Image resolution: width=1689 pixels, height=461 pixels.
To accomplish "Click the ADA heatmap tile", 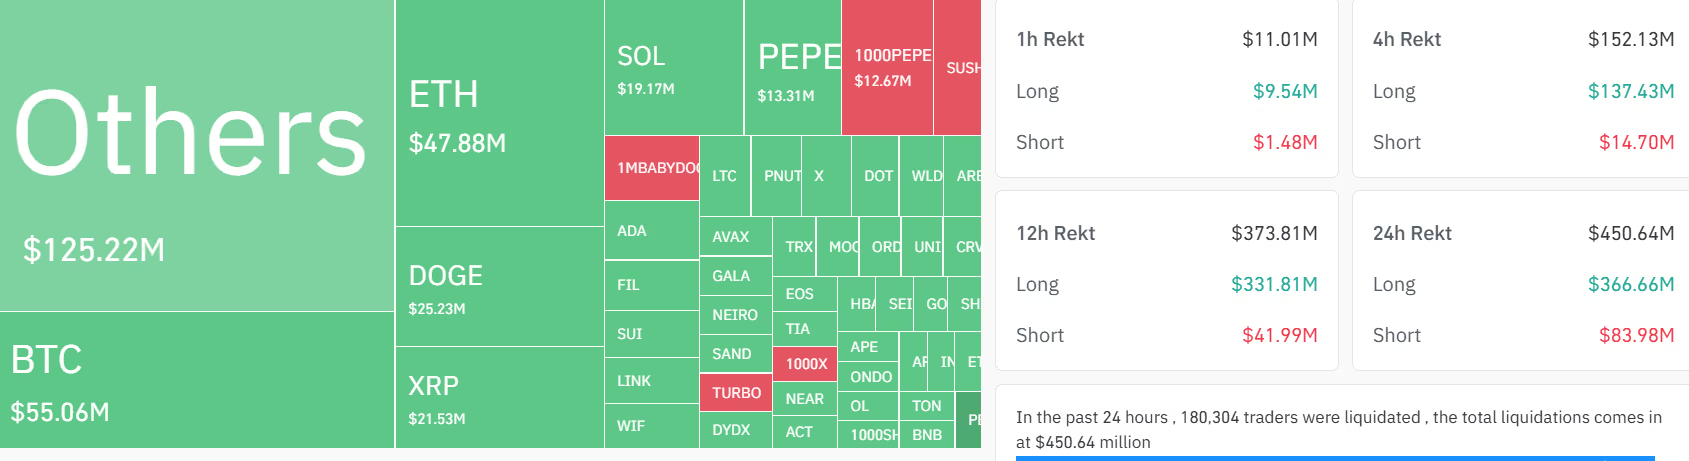I will 651,230.
